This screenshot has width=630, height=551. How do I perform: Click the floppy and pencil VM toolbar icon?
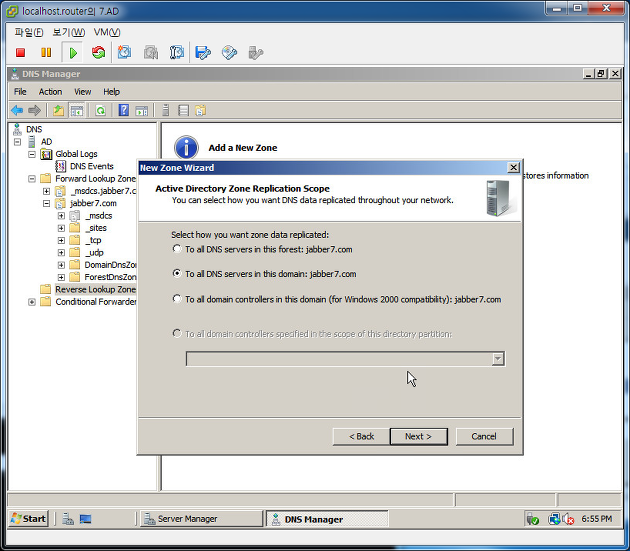203,53
